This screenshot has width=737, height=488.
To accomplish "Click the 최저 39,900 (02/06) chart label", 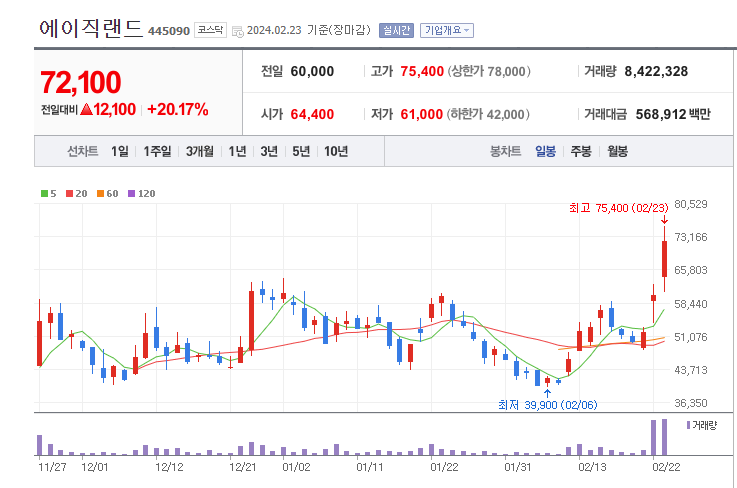I will point(548,405).
